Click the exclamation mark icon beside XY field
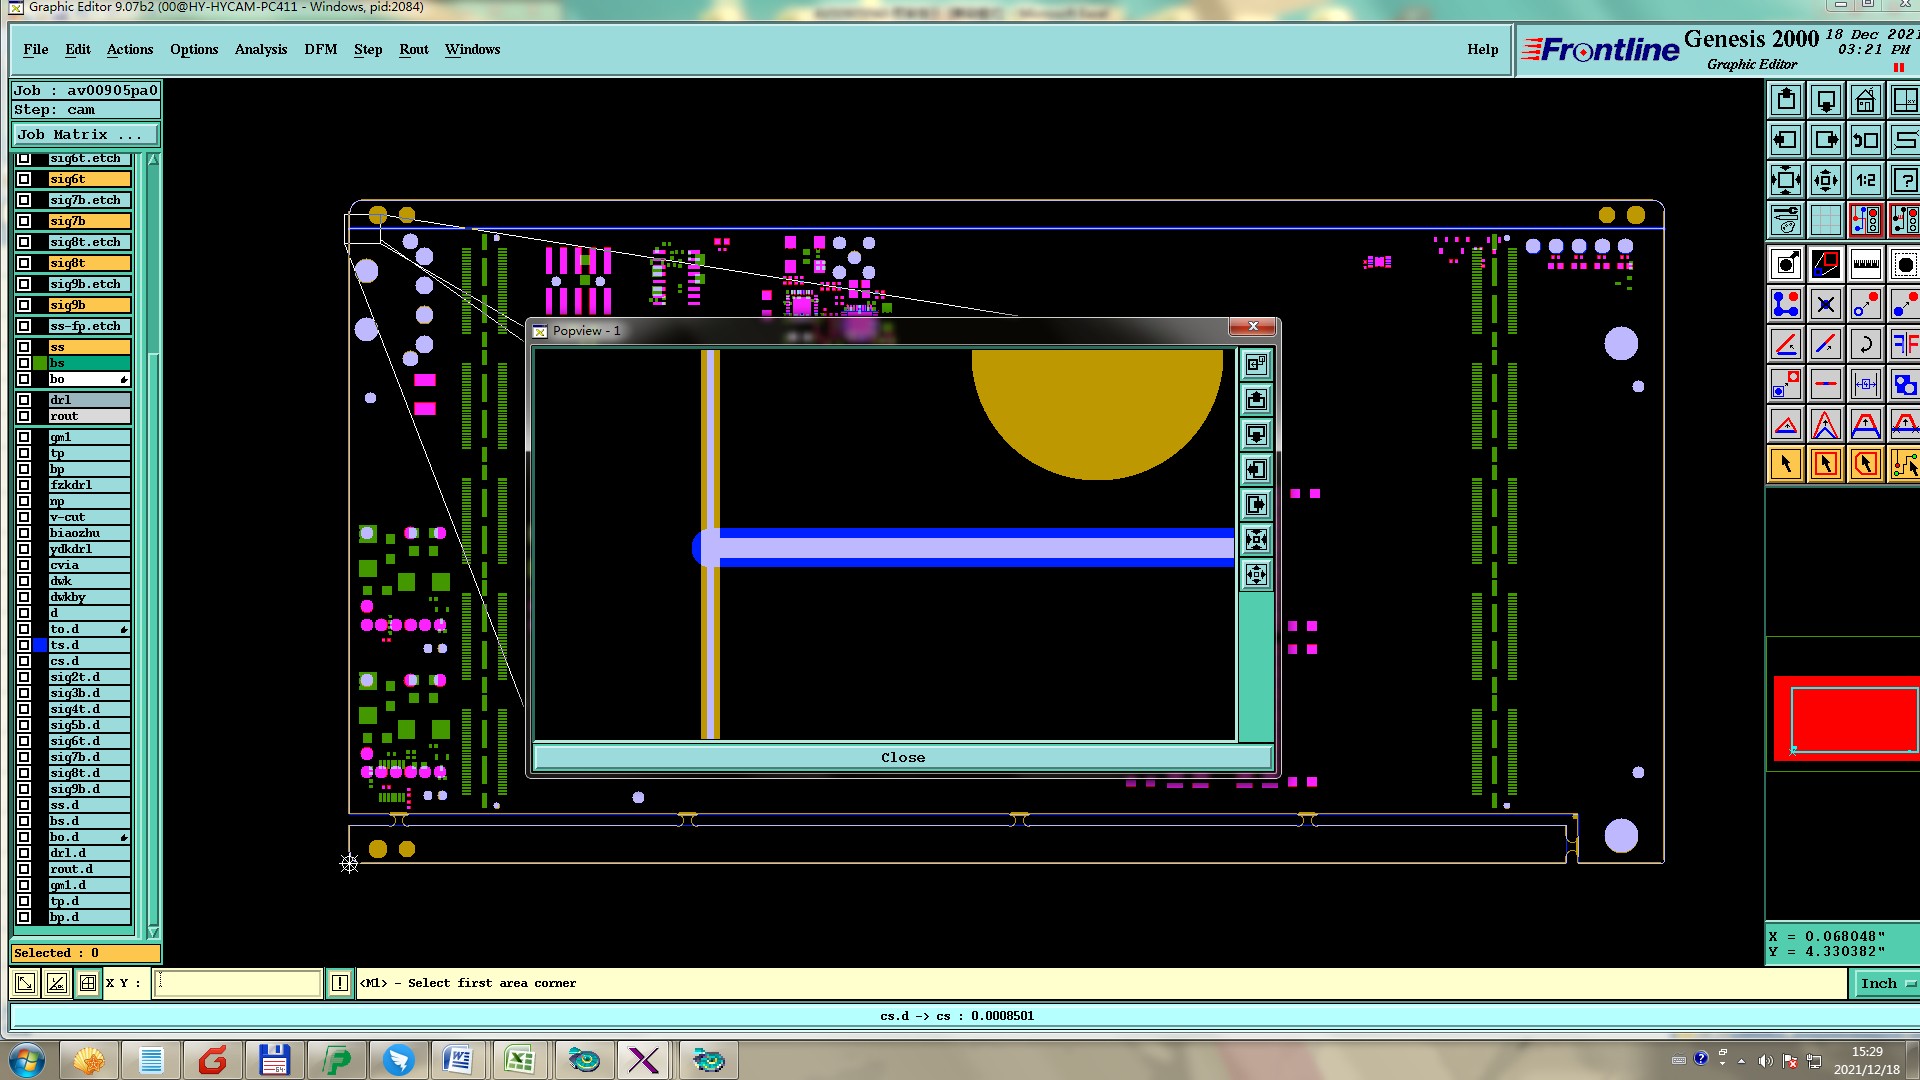Viewport: 1920px width, 1080px height. tap(340, 983)
